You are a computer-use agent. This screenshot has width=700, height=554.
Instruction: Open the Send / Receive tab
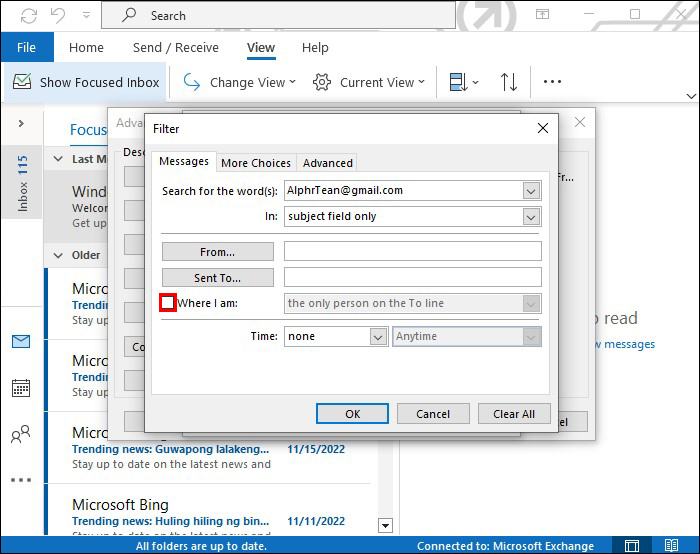pos(176,47)
